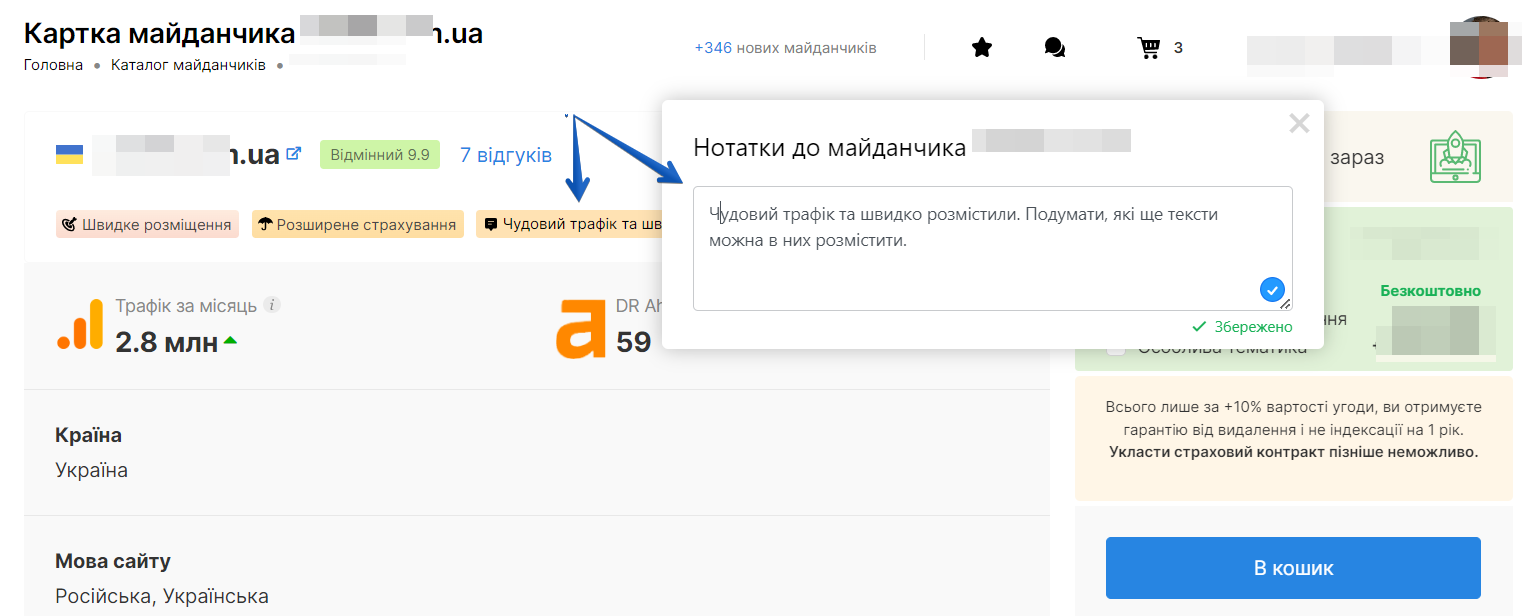Image resolution: width=1539 pixels, height=616 pixels.
Task: Open favorites via the star icon
Action: (981, 47)
